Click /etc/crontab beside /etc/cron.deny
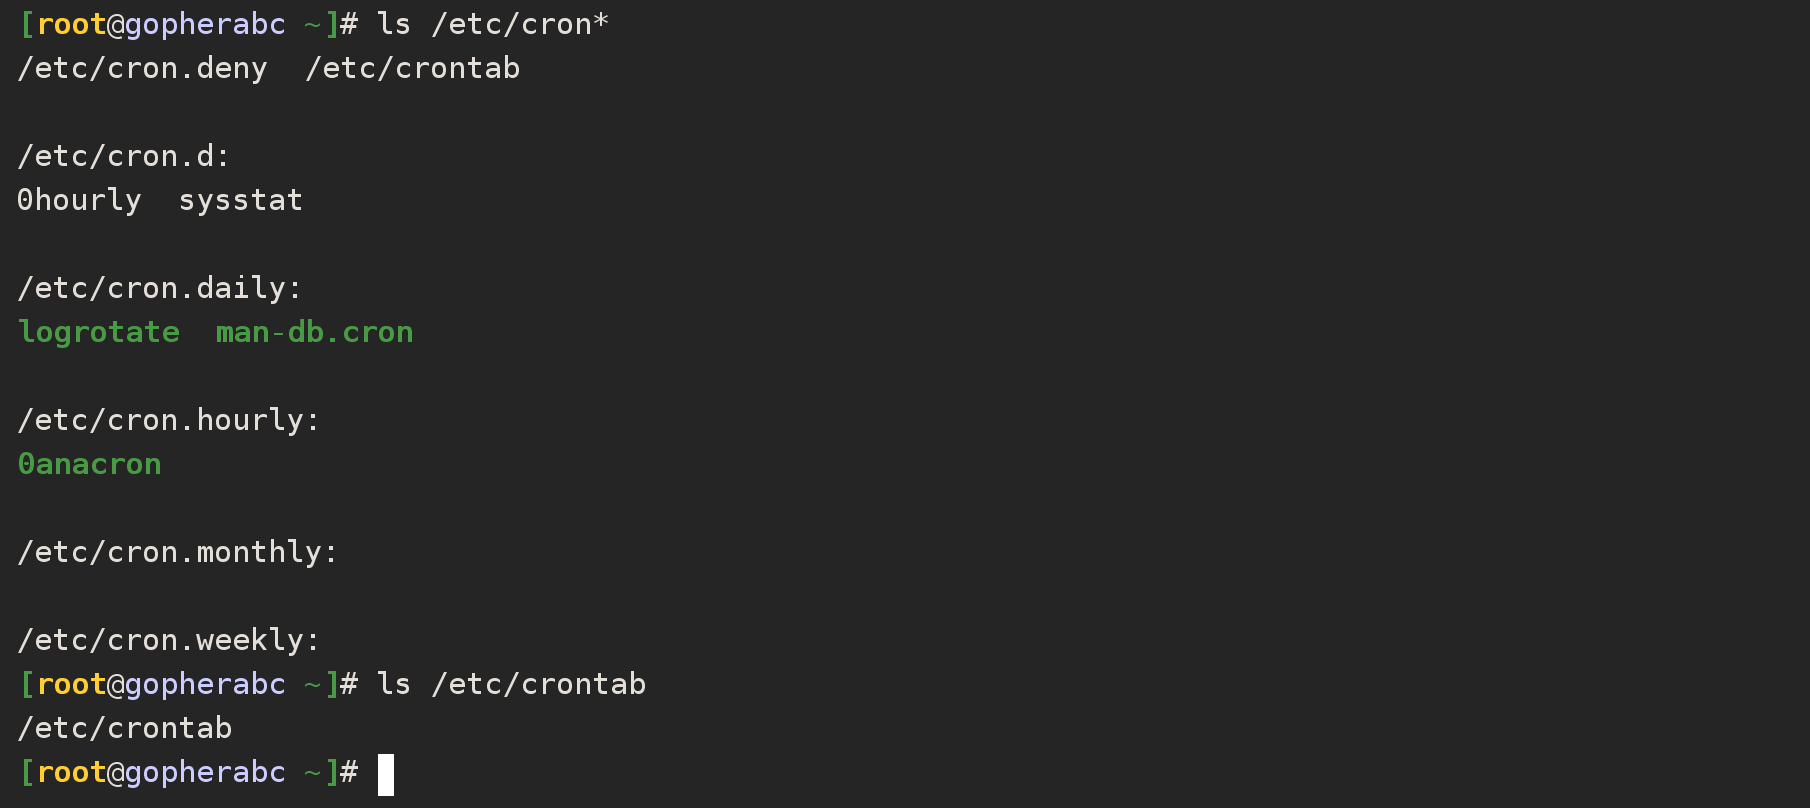This screenshot has height=808, width=1810. point(412,68)
